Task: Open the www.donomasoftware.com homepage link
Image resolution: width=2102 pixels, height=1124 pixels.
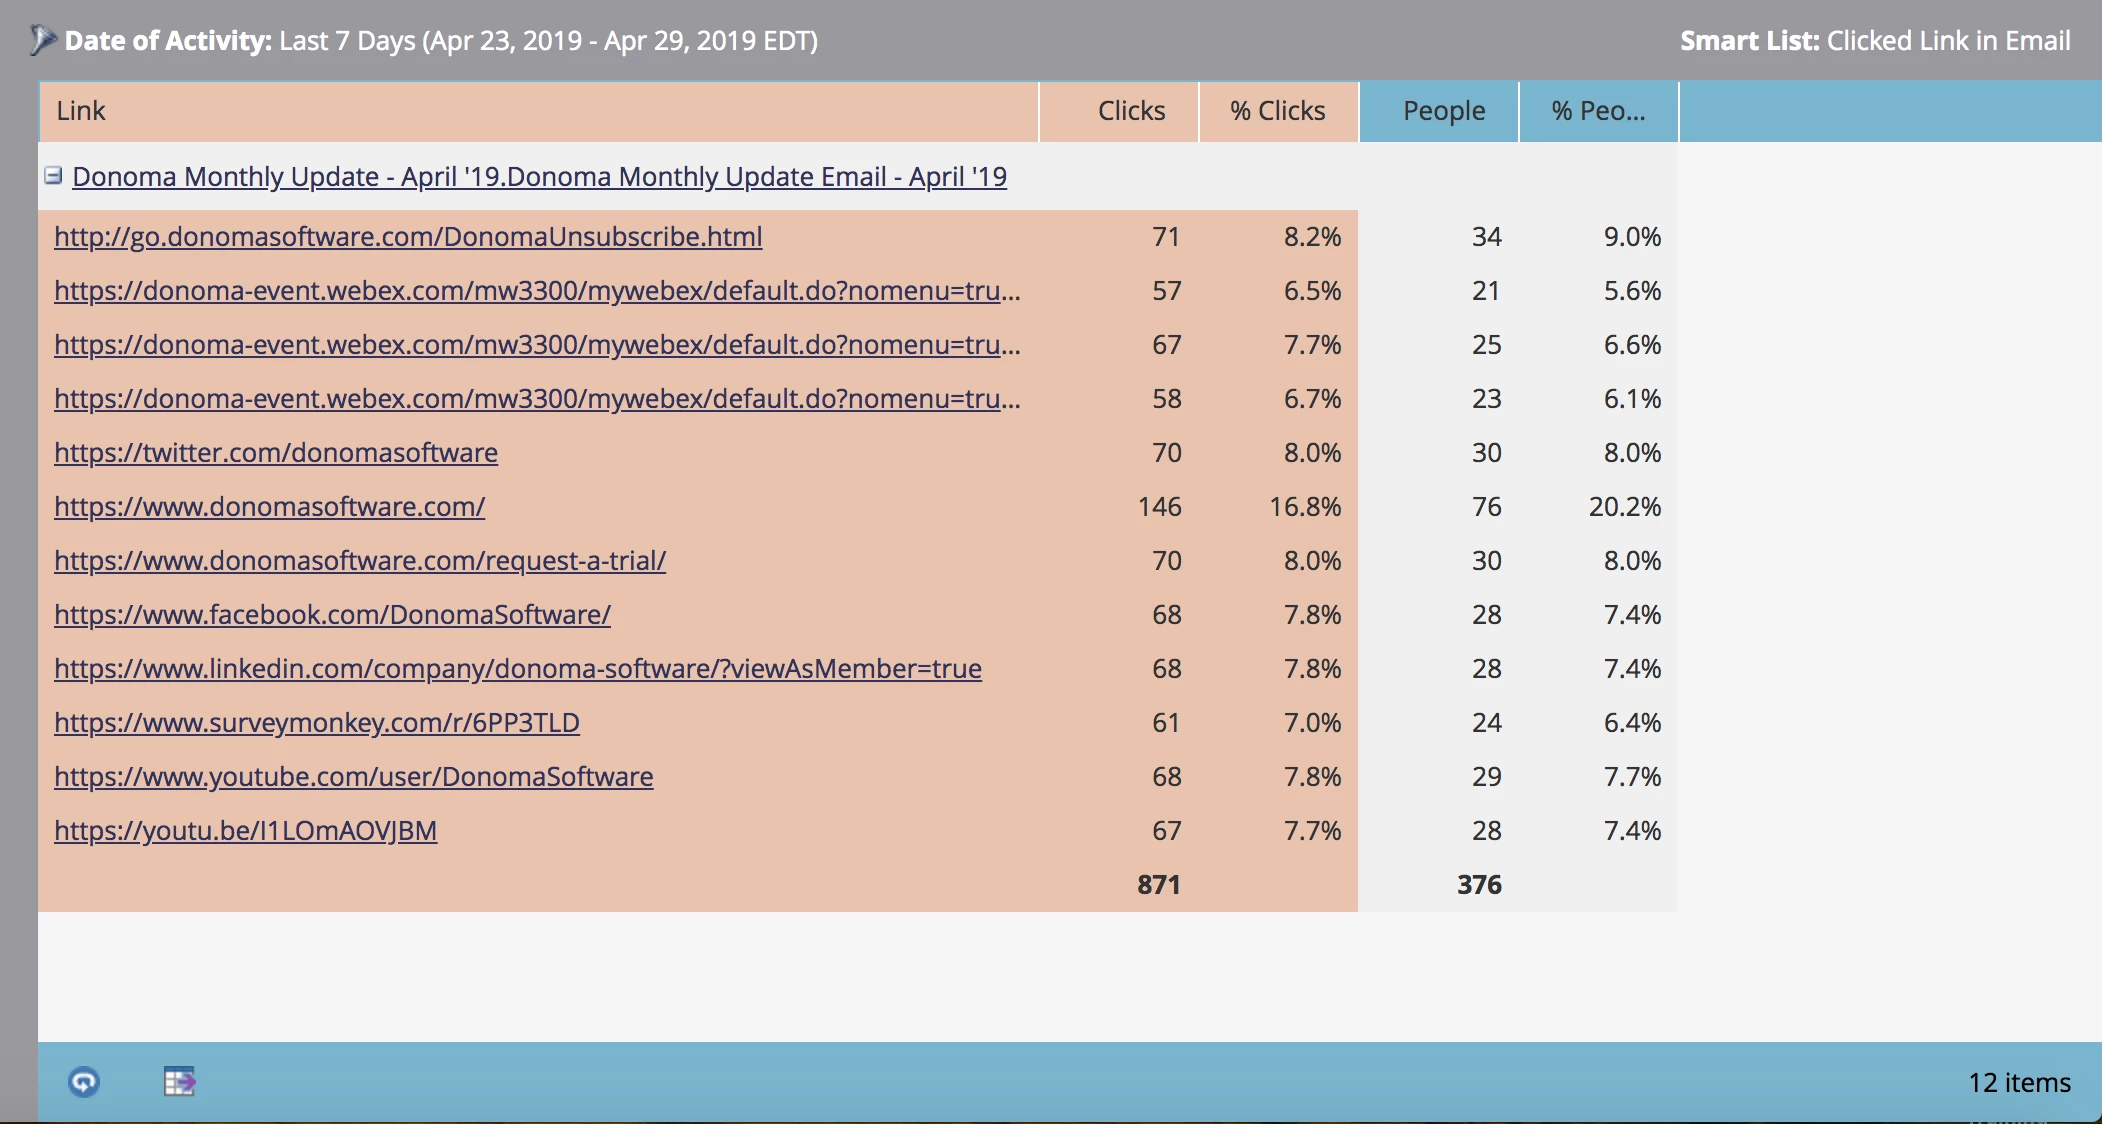Action: click(x=270, y=507)
